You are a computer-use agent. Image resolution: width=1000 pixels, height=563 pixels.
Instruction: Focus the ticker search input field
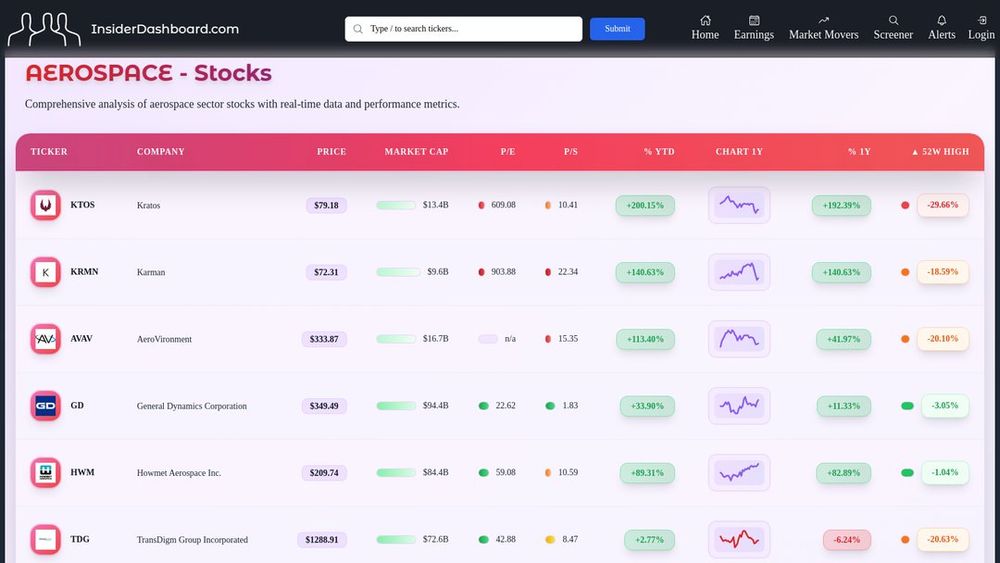tap(463, 29)
